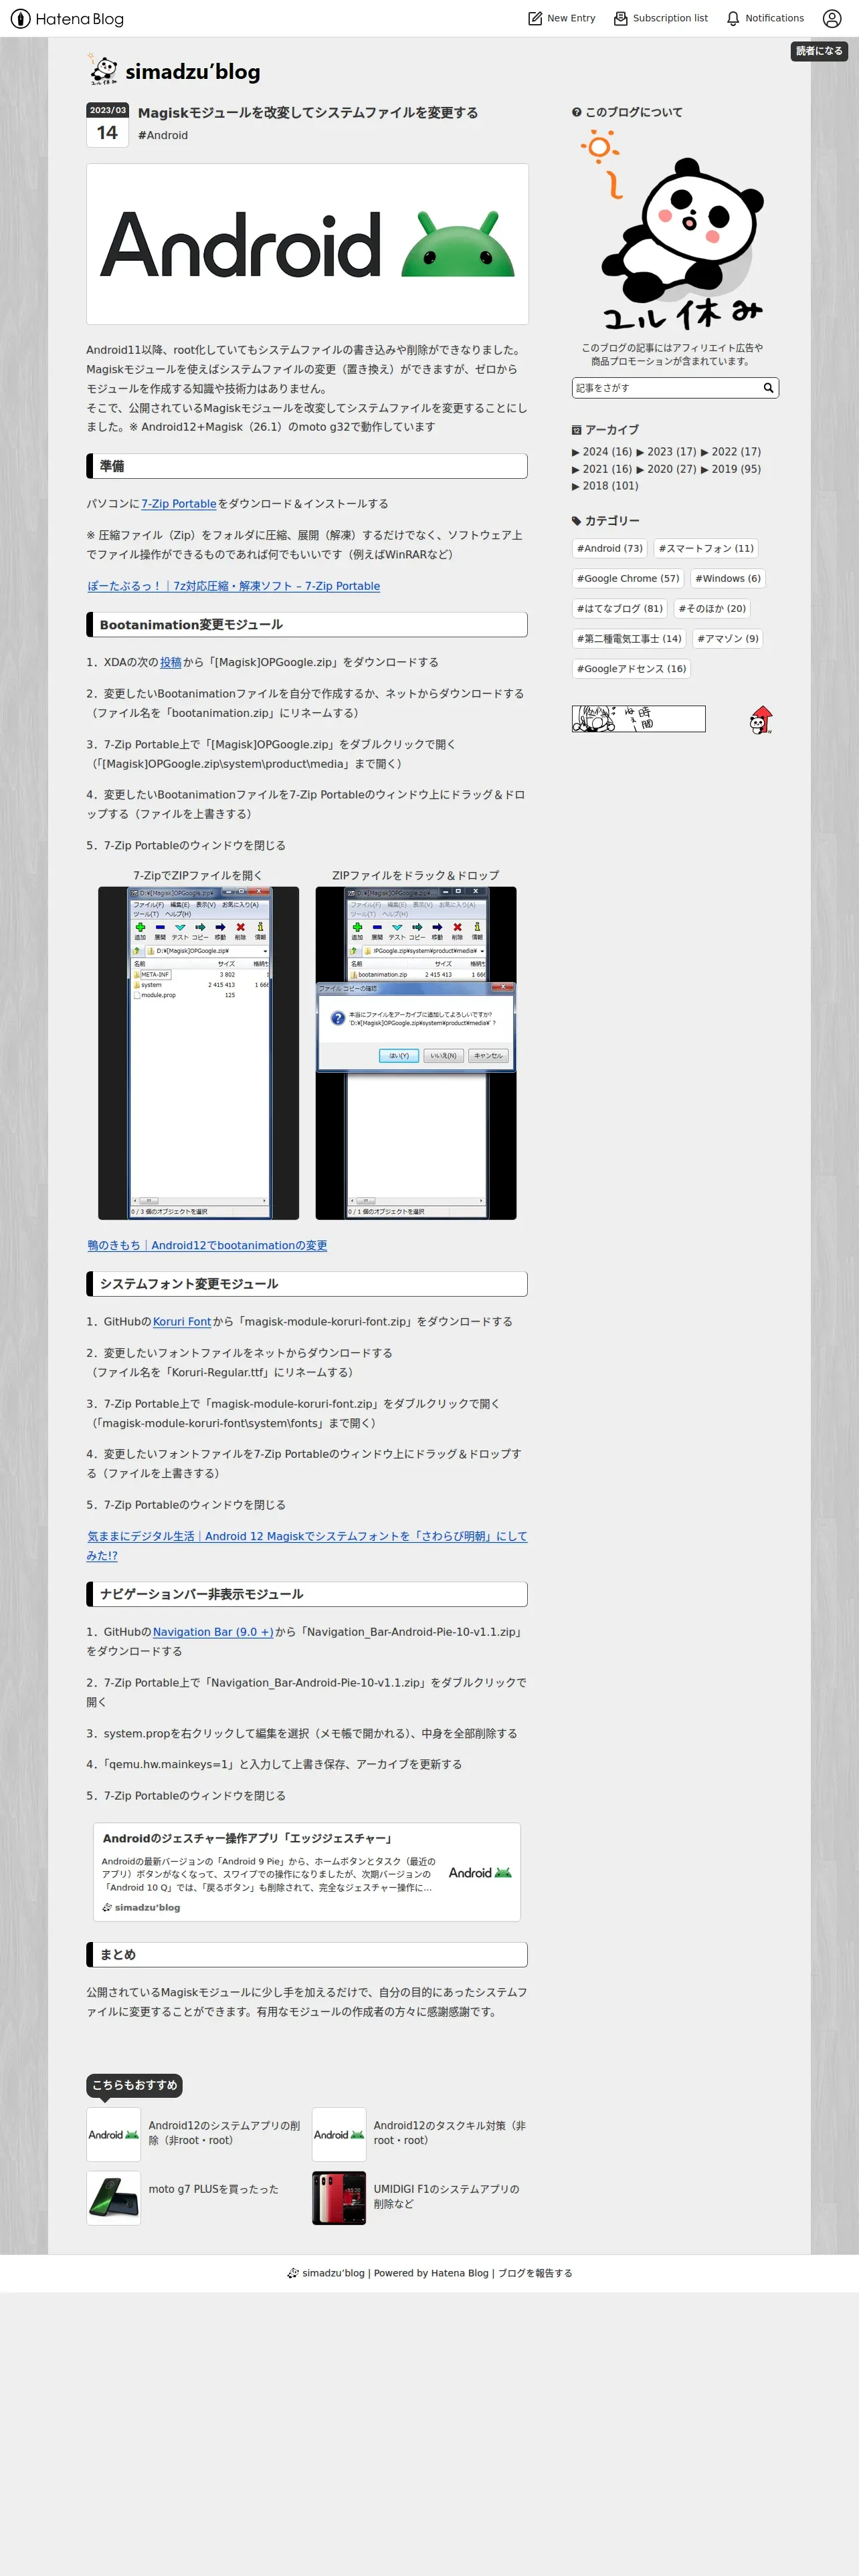
Task: Open Android12のタスクキル対策 recommendation
Action: pyautogui.click(x=450, y=2133)
